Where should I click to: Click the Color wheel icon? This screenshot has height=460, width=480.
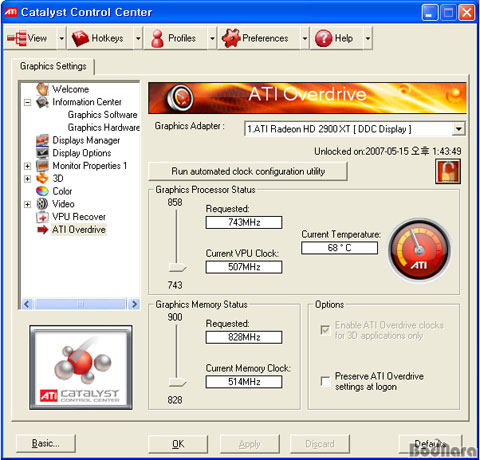click(42, 191)
